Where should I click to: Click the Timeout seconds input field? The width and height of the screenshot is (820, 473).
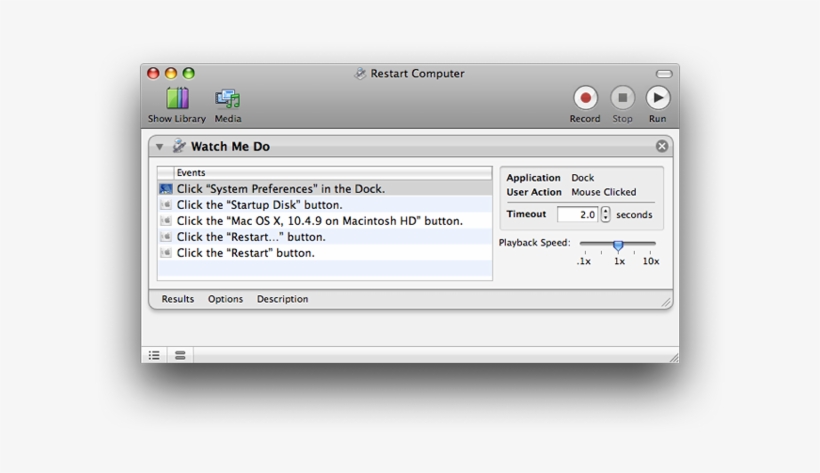(577, 214)
